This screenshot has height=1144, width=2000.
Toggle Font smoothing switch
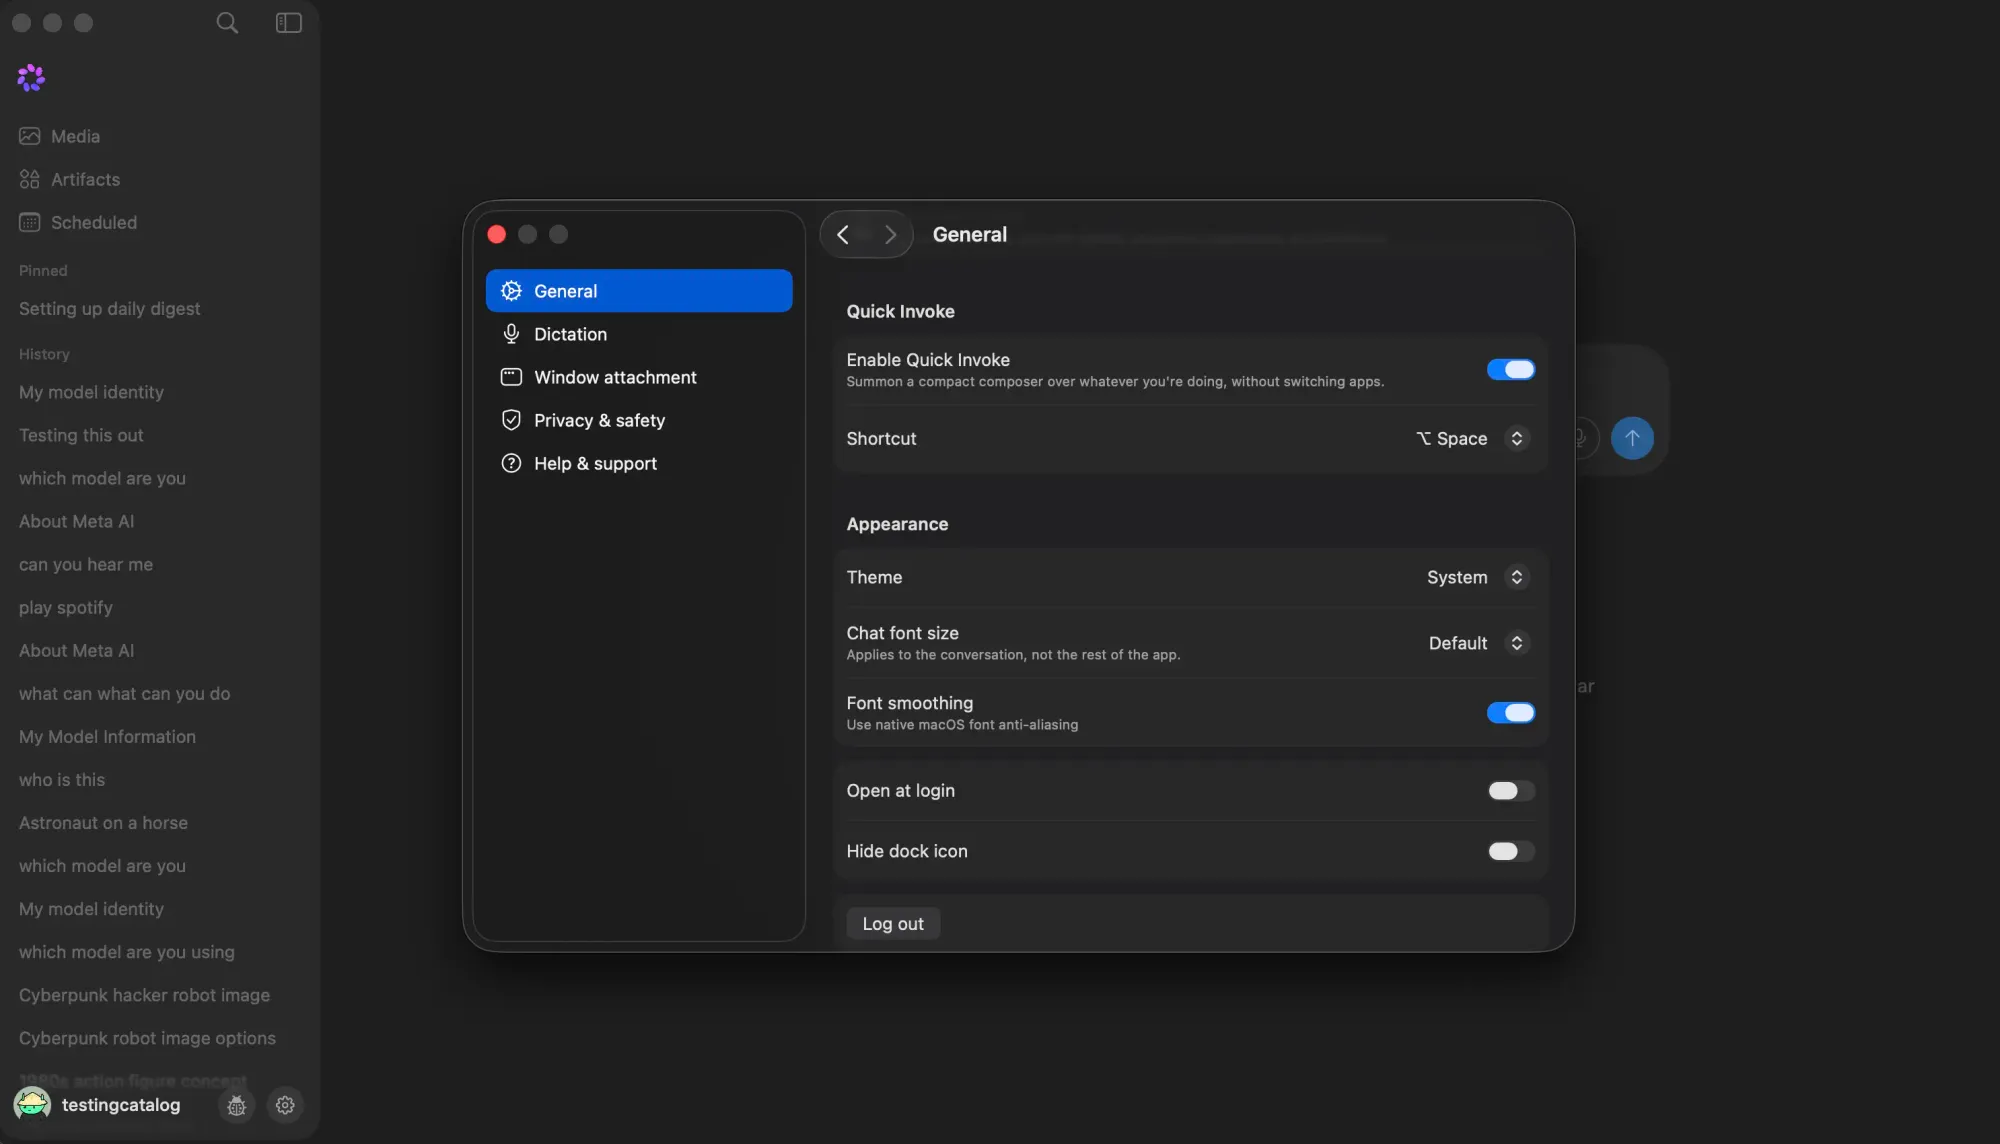click(x=1511, y=713)
